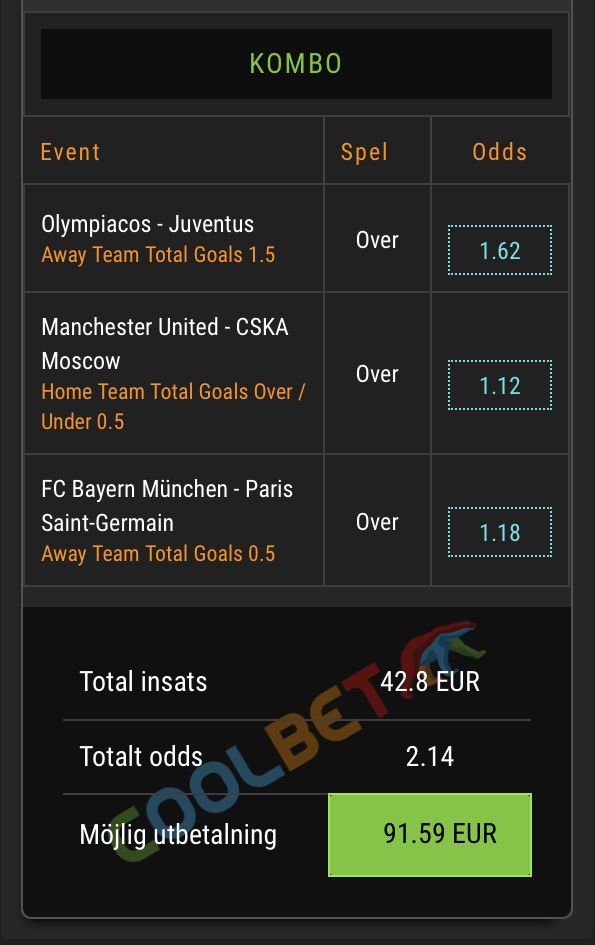595x945 pixels.
Task: Click Over selection in the Manchester United row
Action: (x=377, y=374)
